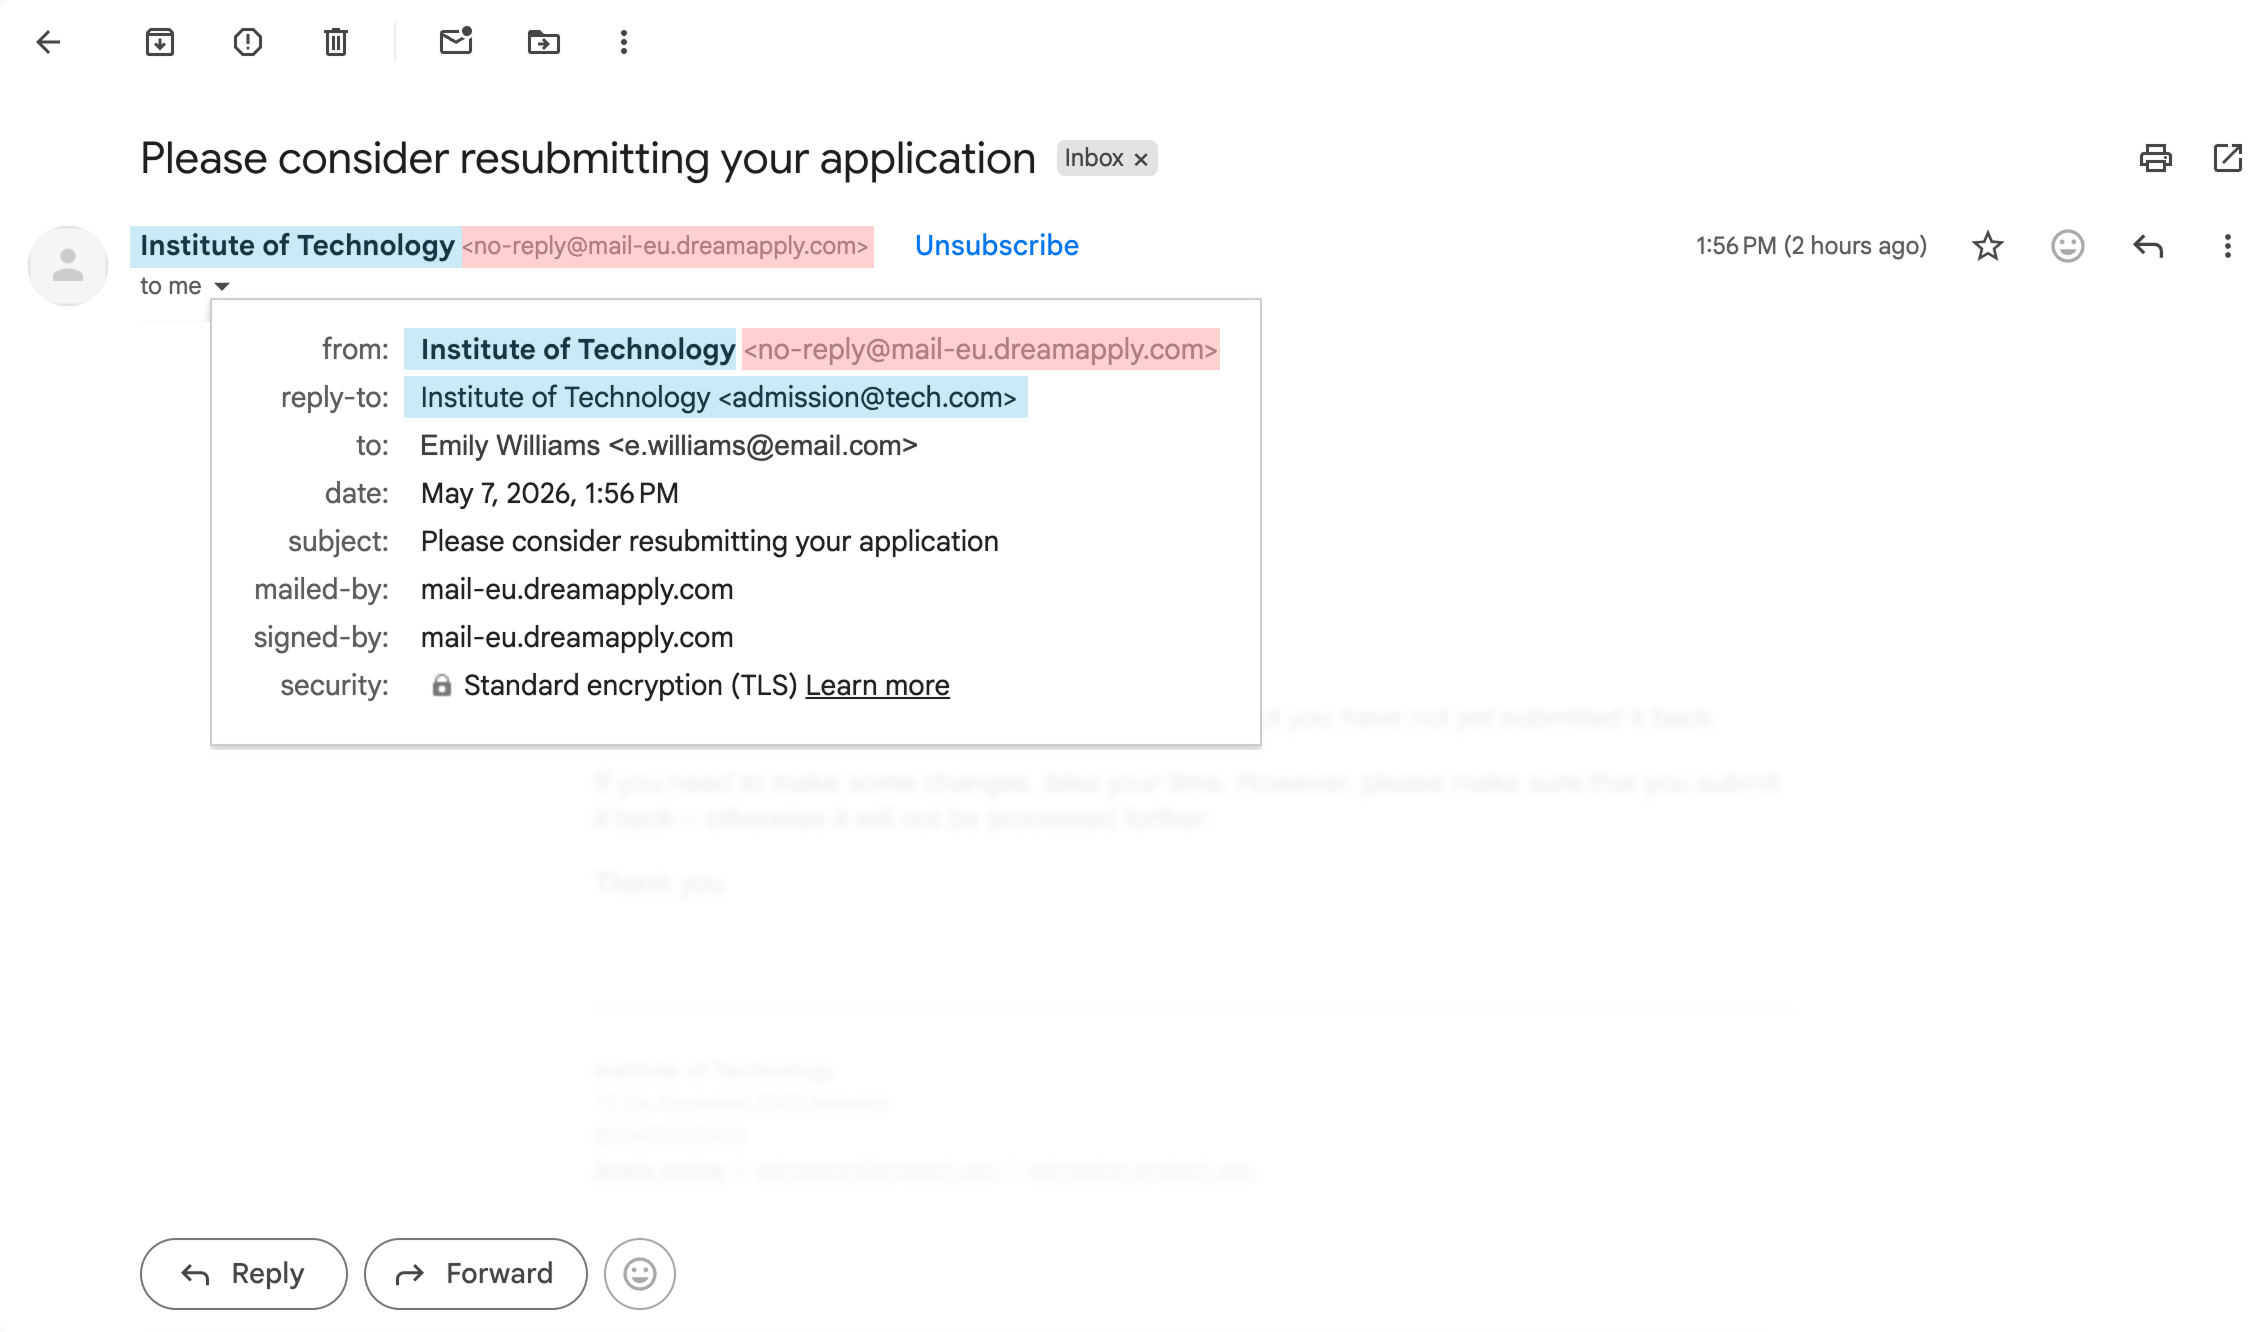Image resolution: width=2250 pixels, height=1332 pixels.
Task: Add emoji reaction in message header
Action: 2068,246
